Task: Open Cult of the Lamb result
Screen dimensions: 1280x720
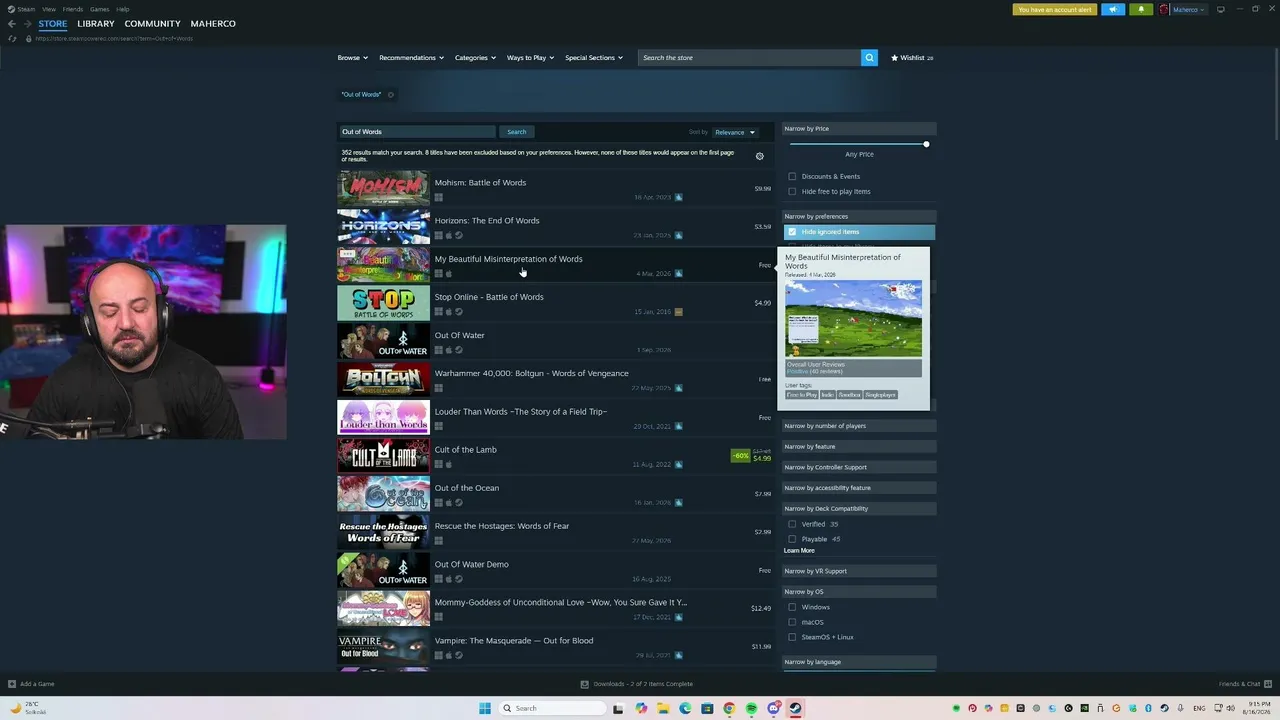Action: pos(555,456)
